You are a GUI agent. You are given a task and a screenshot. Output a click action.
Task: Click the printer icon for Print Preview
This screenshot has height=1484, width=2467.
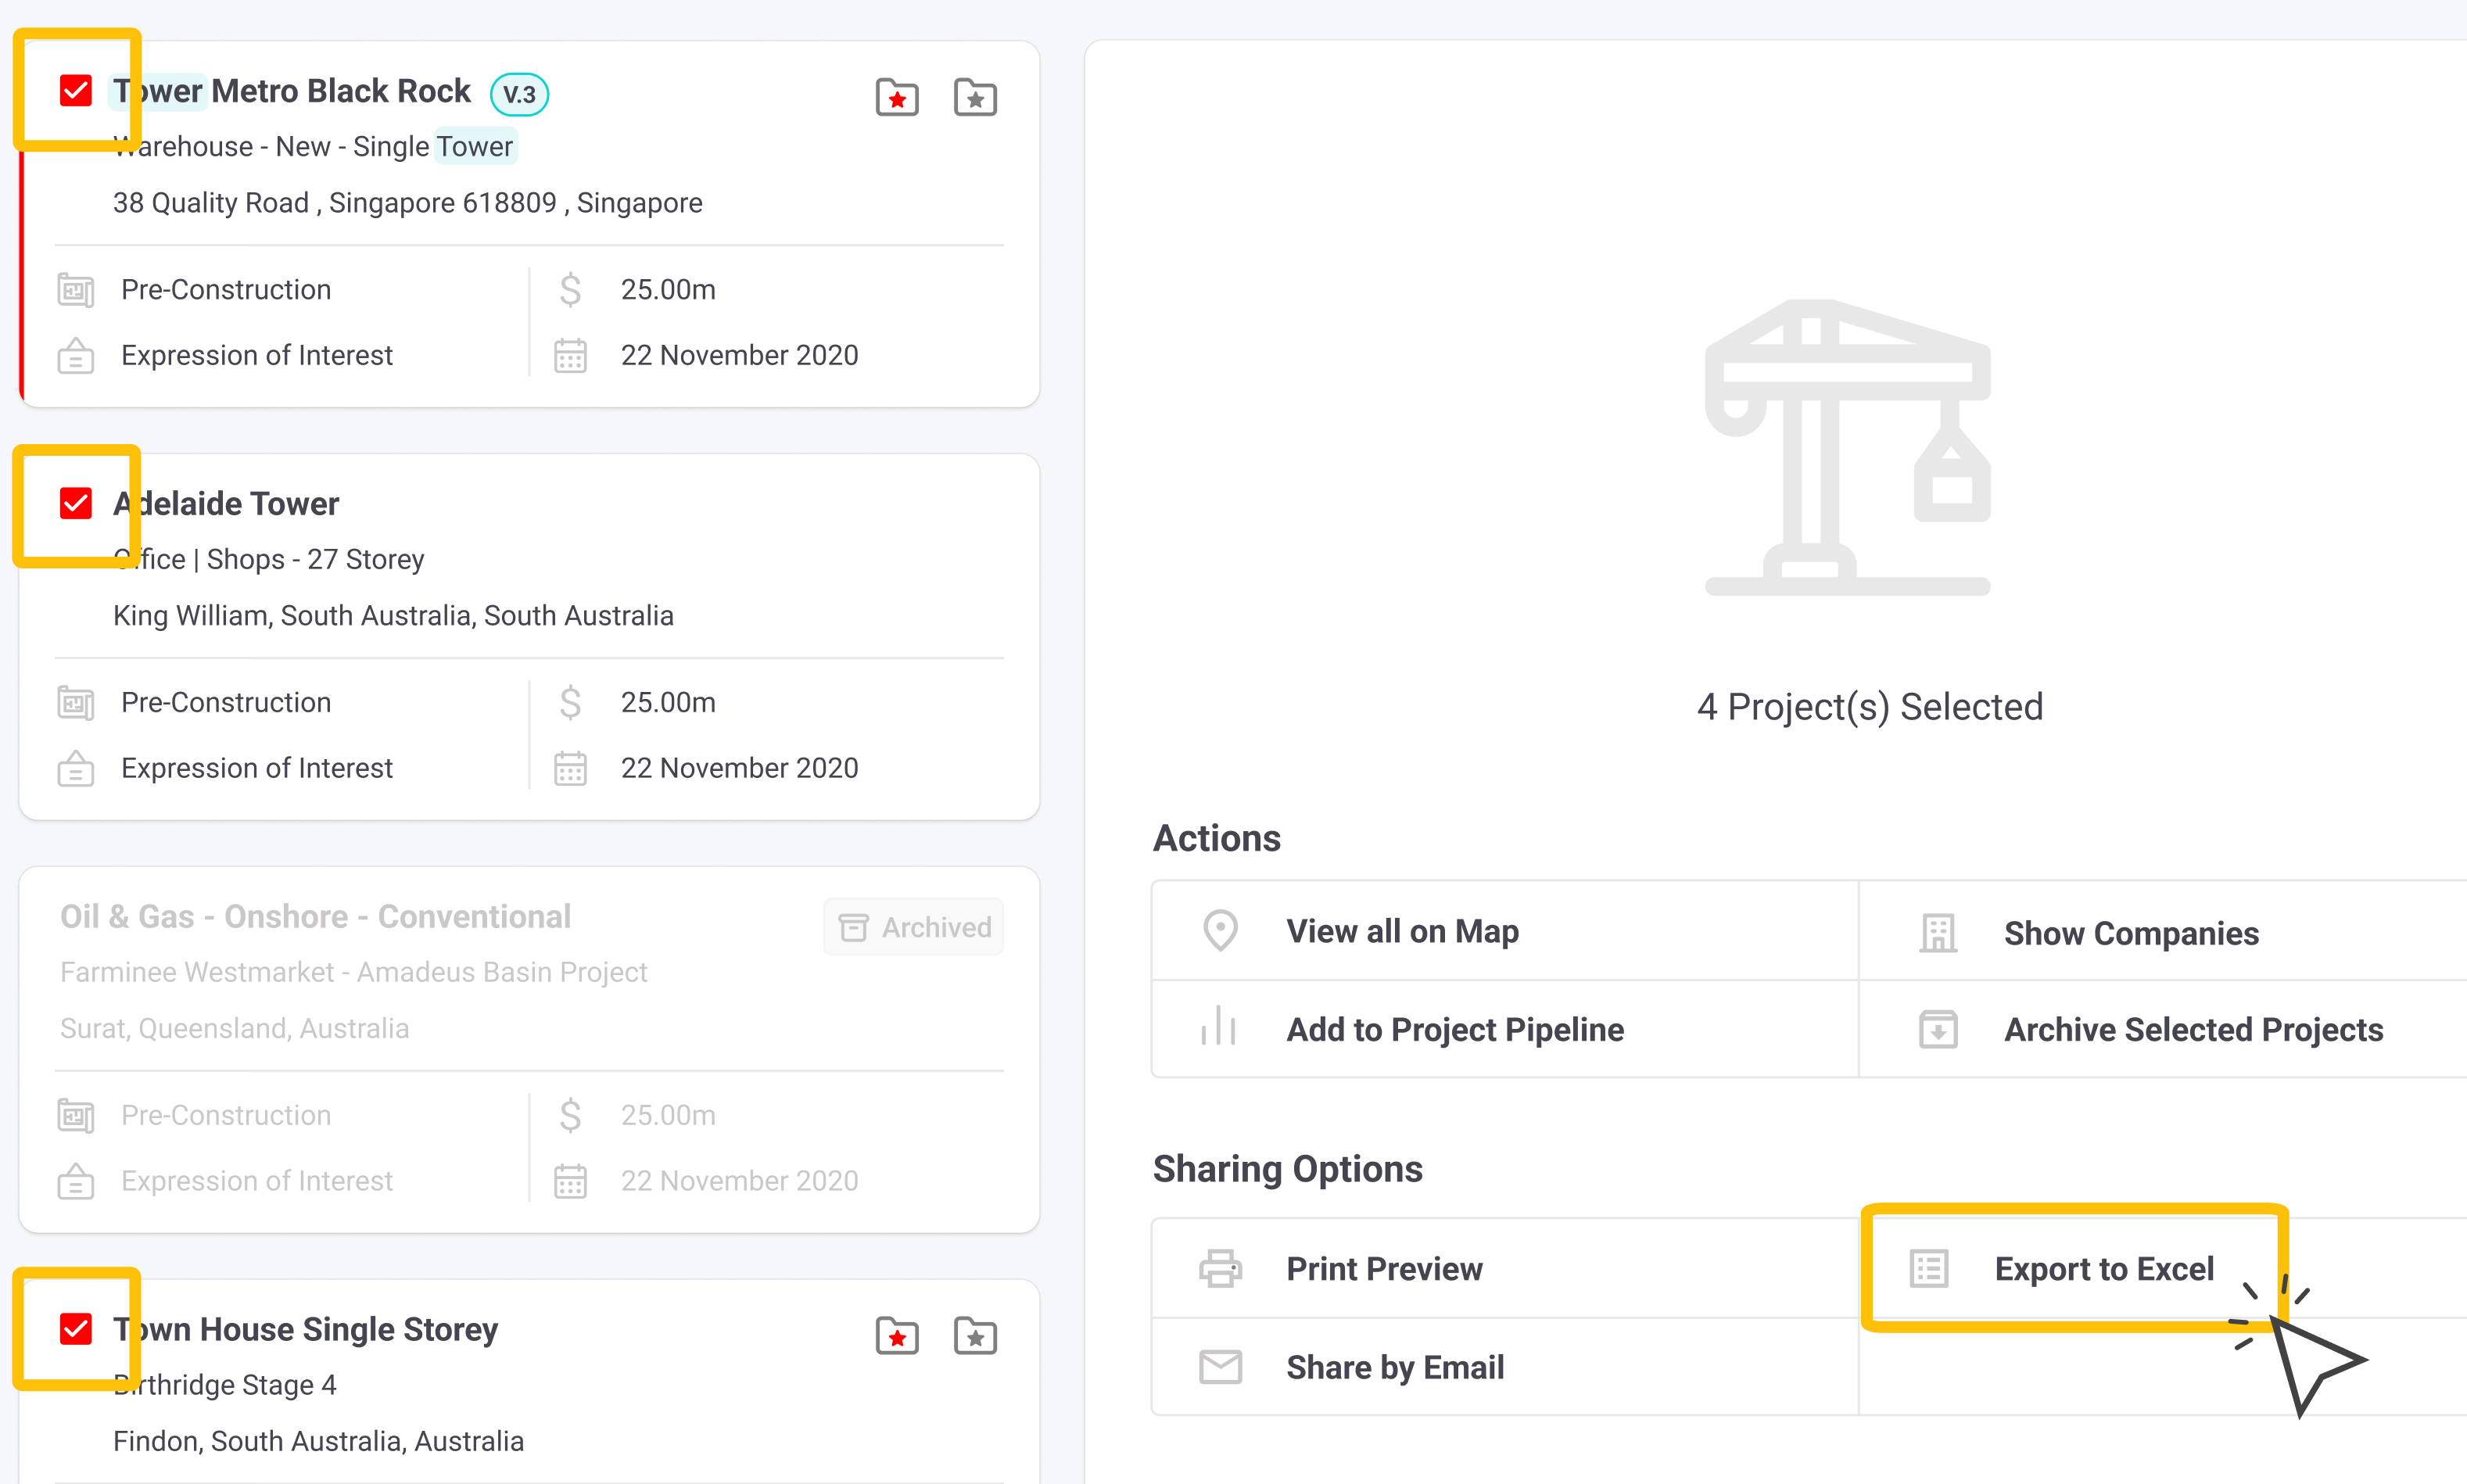pos(1220,1268)
